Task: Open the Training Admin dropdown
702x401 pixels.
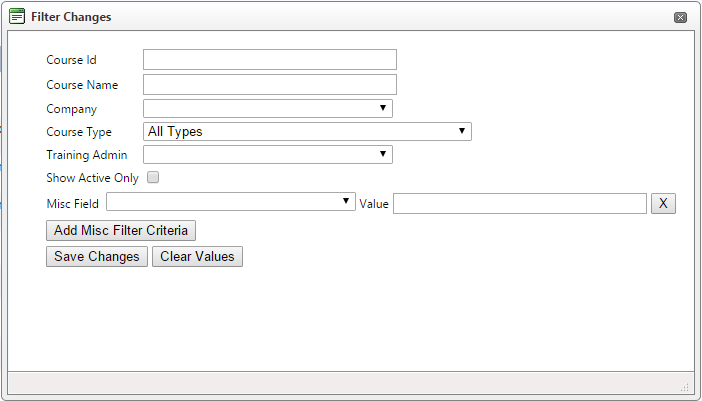Action: coord(268,154)
